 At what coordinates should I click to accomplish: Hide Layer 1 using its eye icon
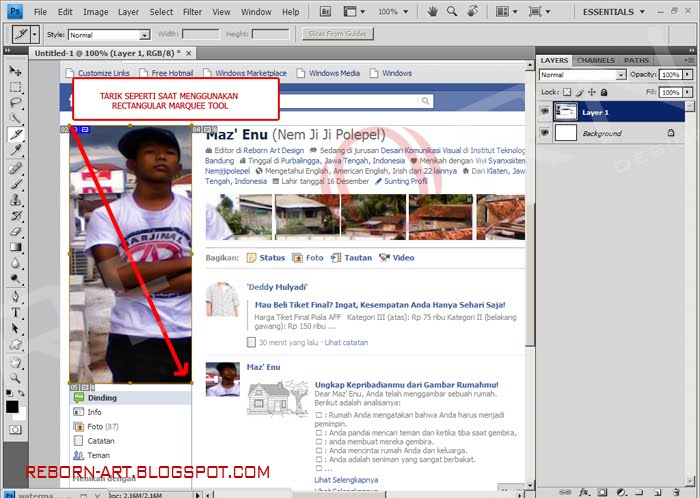tap(544, 112)
